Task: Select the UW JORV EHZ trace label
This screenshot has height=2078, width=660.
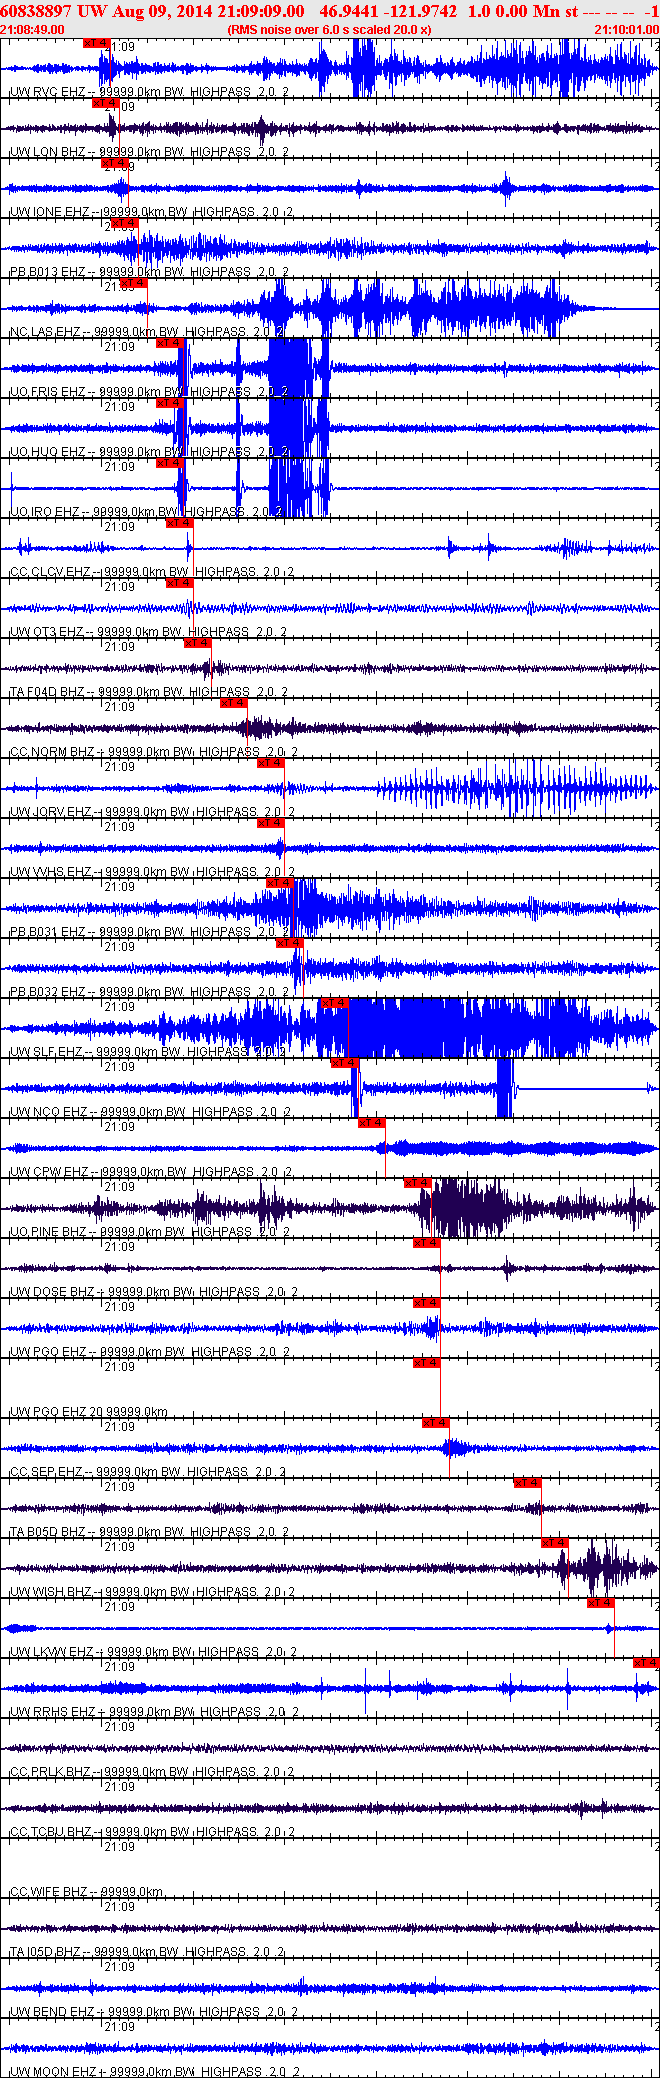Action: (x=153, y=812)
